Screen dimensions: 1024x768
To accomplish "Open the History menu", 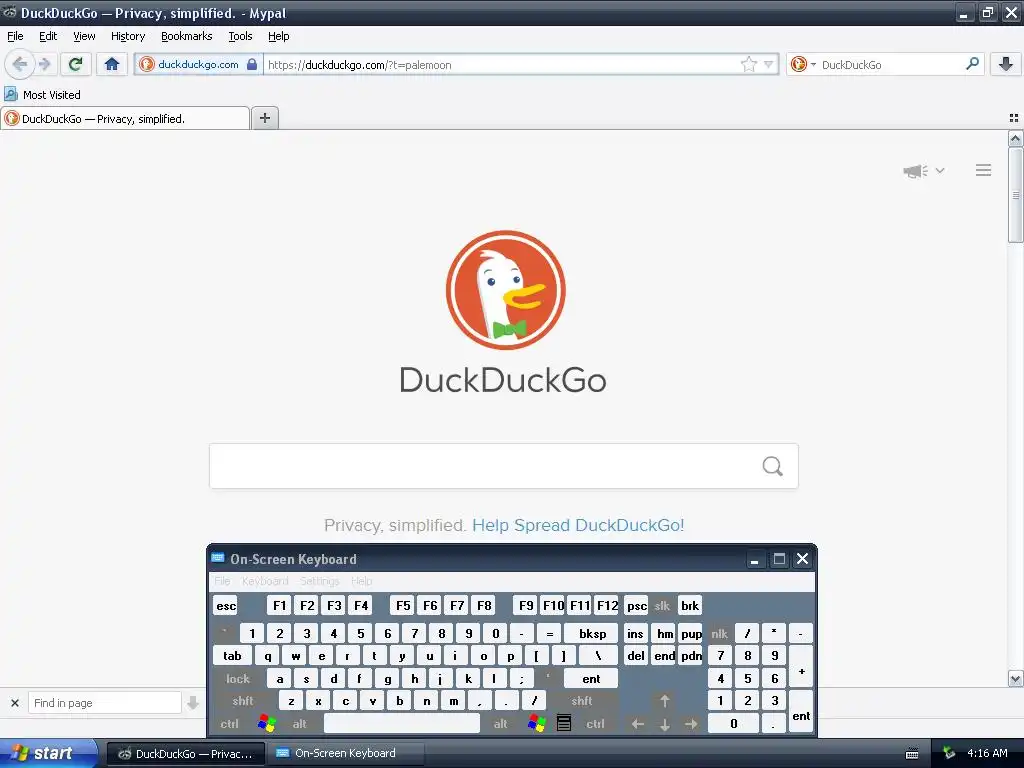I will click(x=128, y=36).
